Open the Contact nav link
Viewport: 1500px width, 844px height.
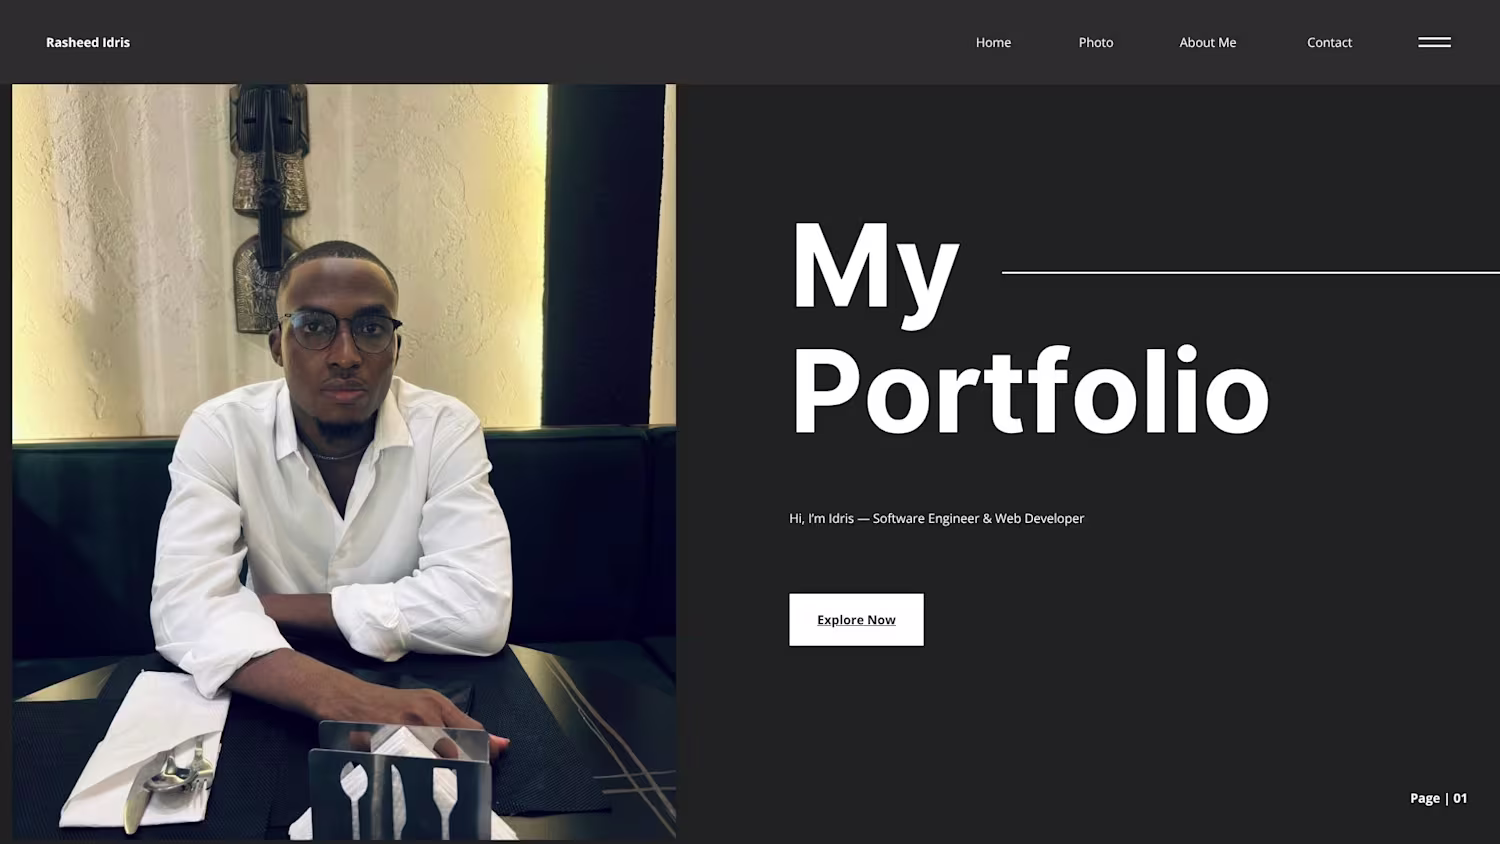tap(1329, 42)
